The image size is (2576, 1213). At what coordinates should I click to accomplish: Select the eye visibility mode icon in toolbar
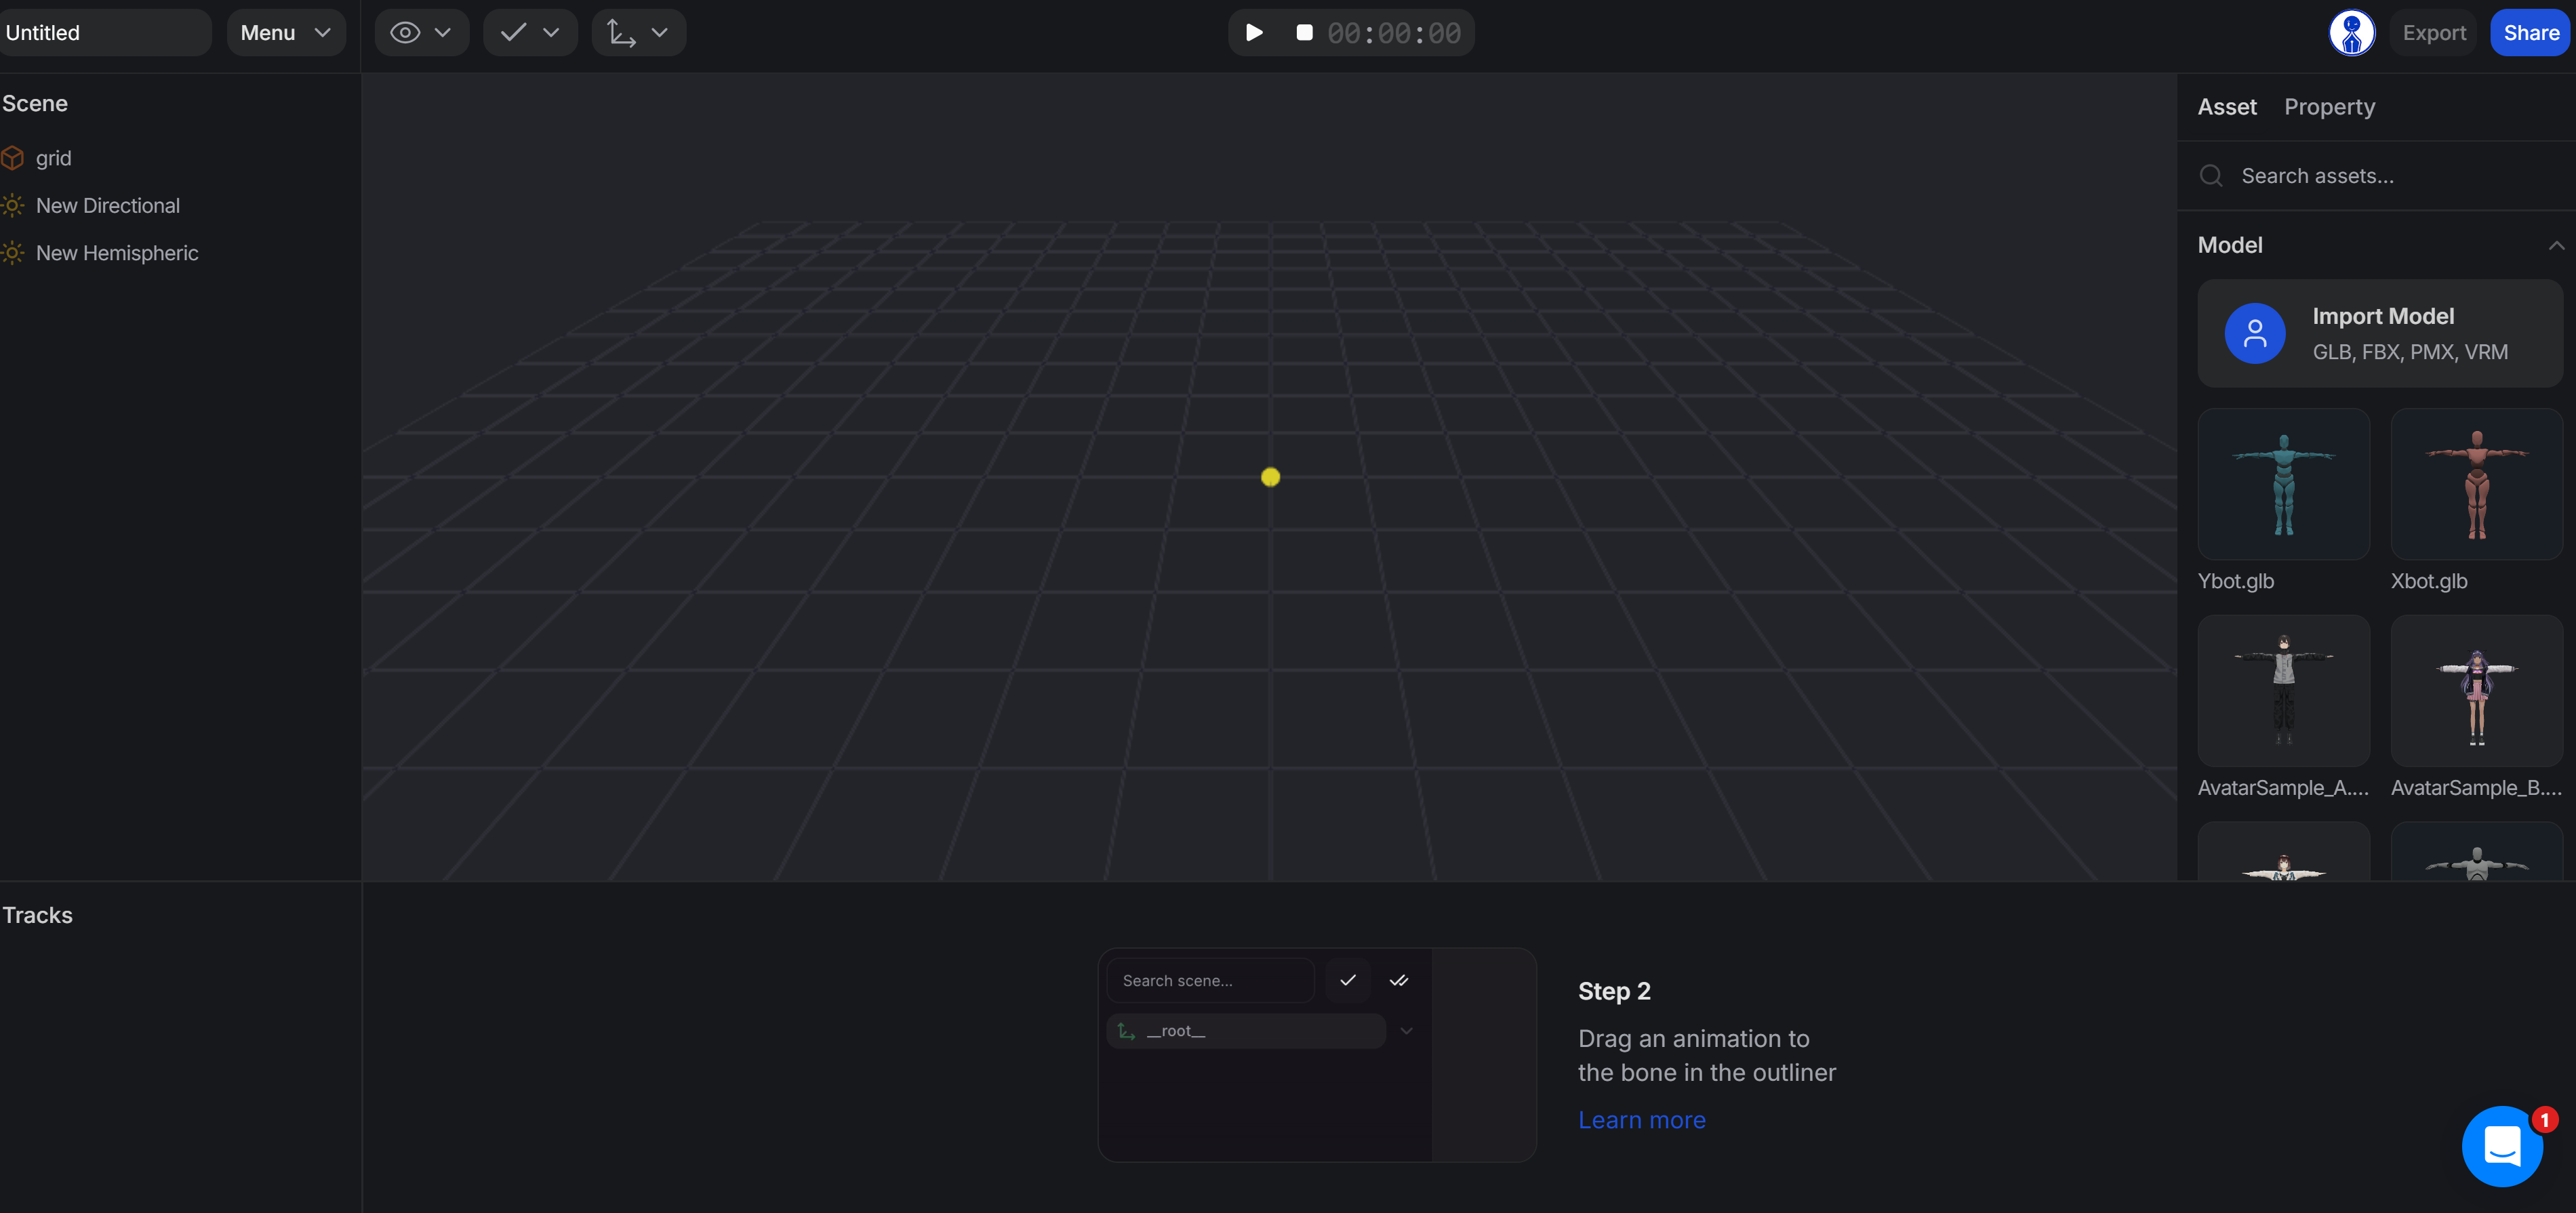pos(406,32)
